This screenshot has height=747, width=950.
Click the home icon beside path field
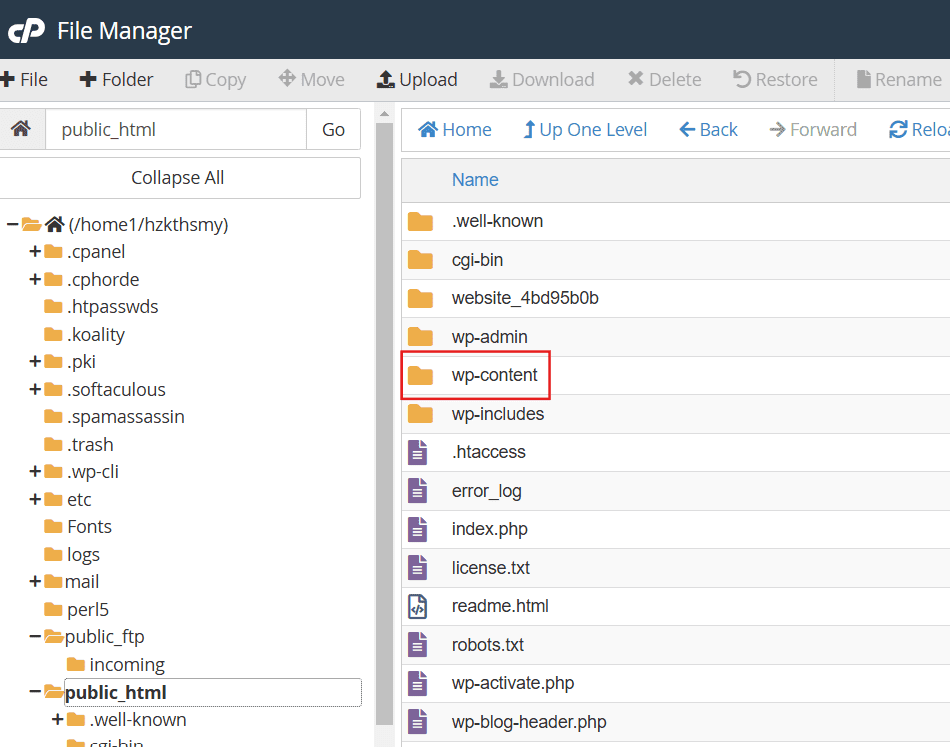click(x=21, y=128)
